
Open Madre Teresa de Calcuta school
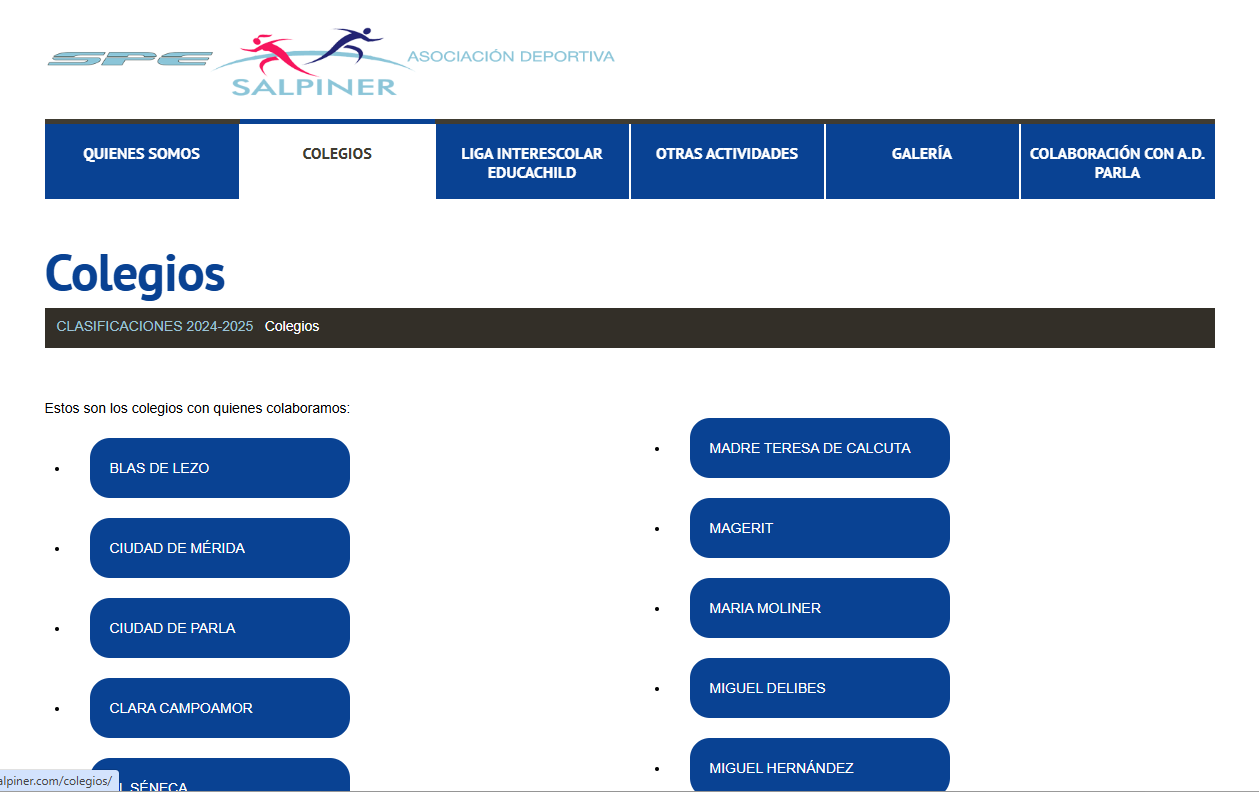[820, 448]
